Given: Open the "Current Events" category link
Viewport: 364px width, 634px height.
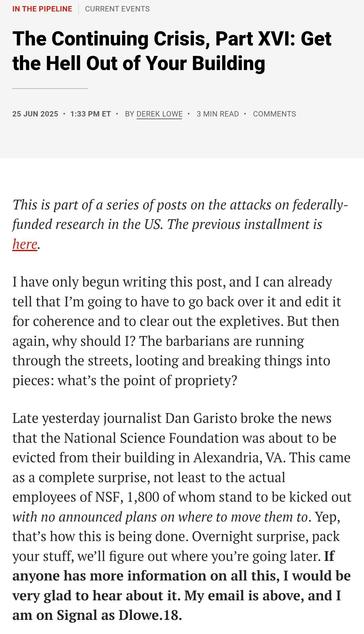Looking at the screenshot, I should (x=117, y=8).
